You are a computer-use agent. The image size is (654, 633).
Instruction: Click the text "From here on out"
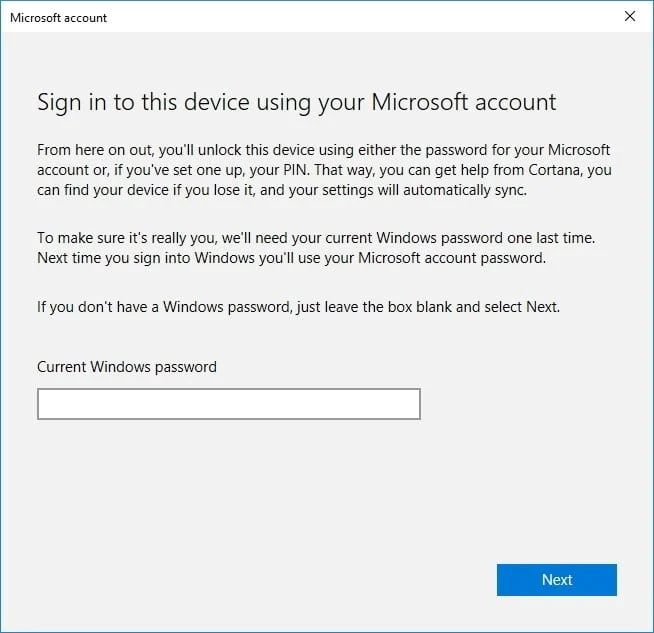pos(95,150)
